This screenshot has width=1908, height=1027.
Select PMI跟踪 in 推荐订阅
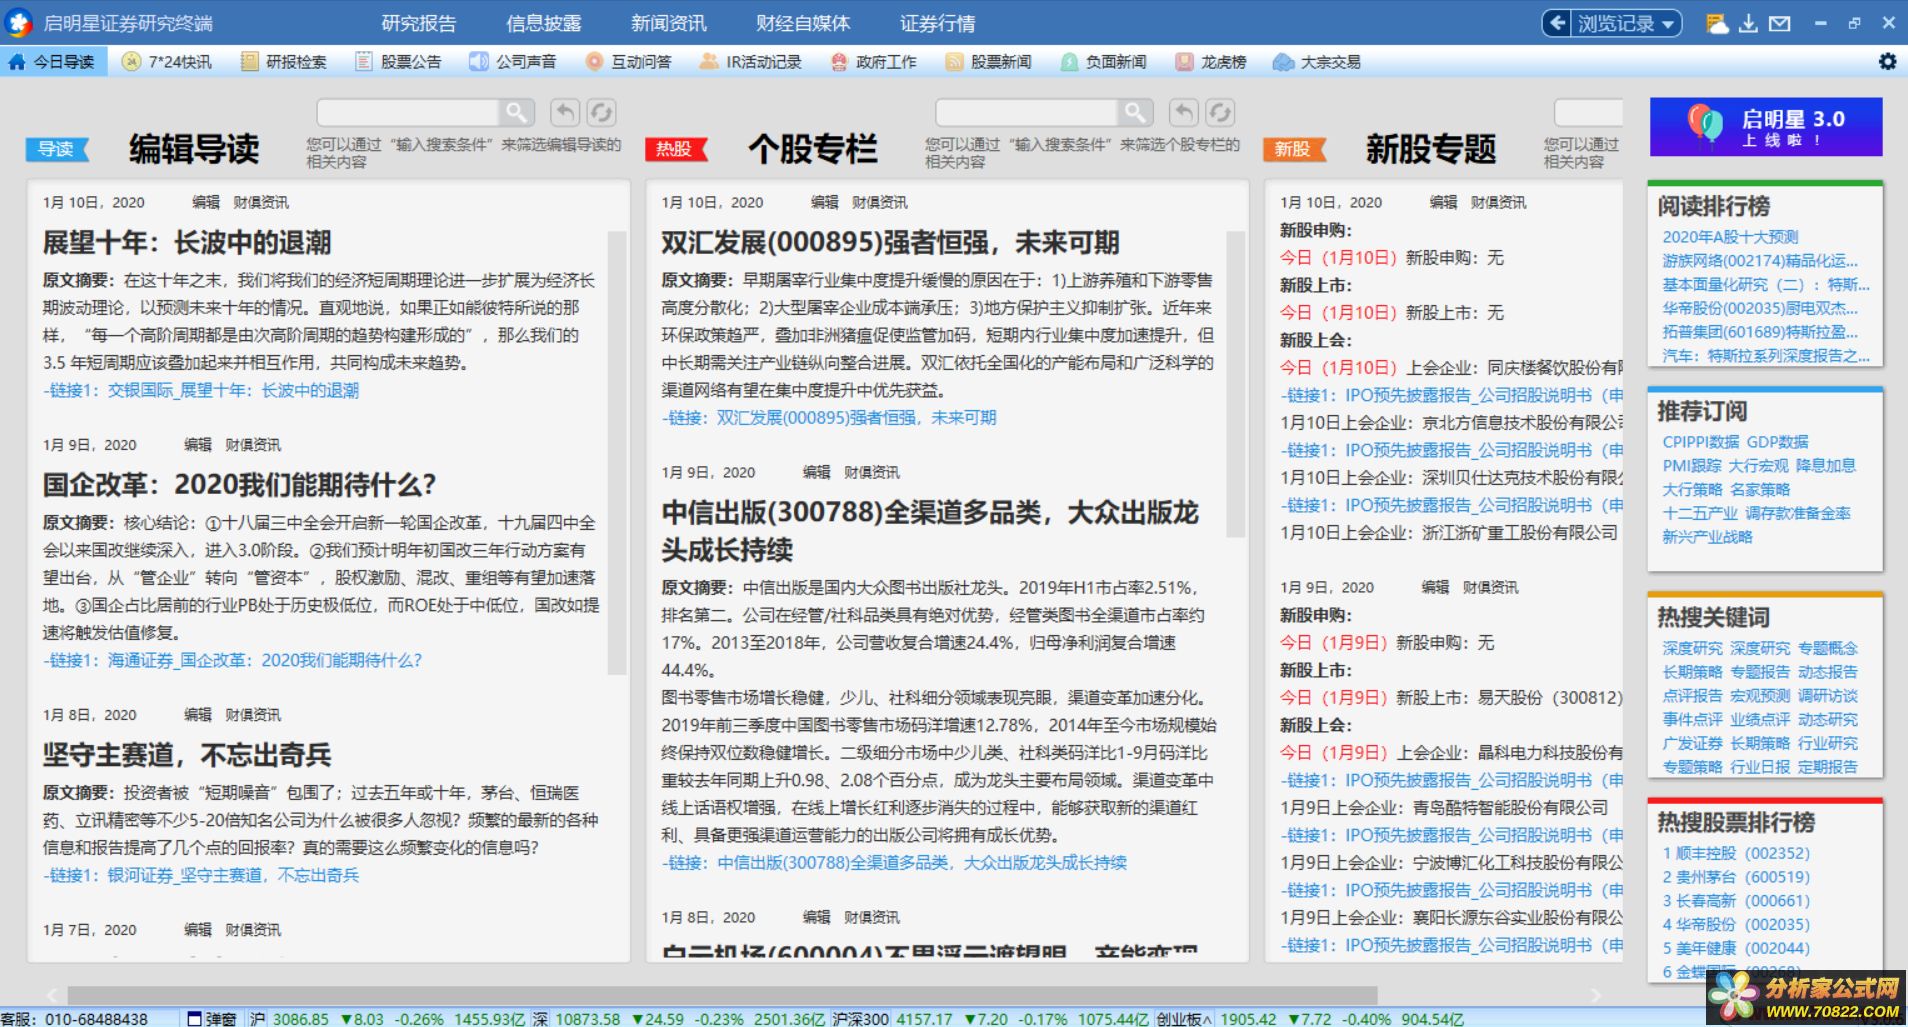tap(1692, 466)
